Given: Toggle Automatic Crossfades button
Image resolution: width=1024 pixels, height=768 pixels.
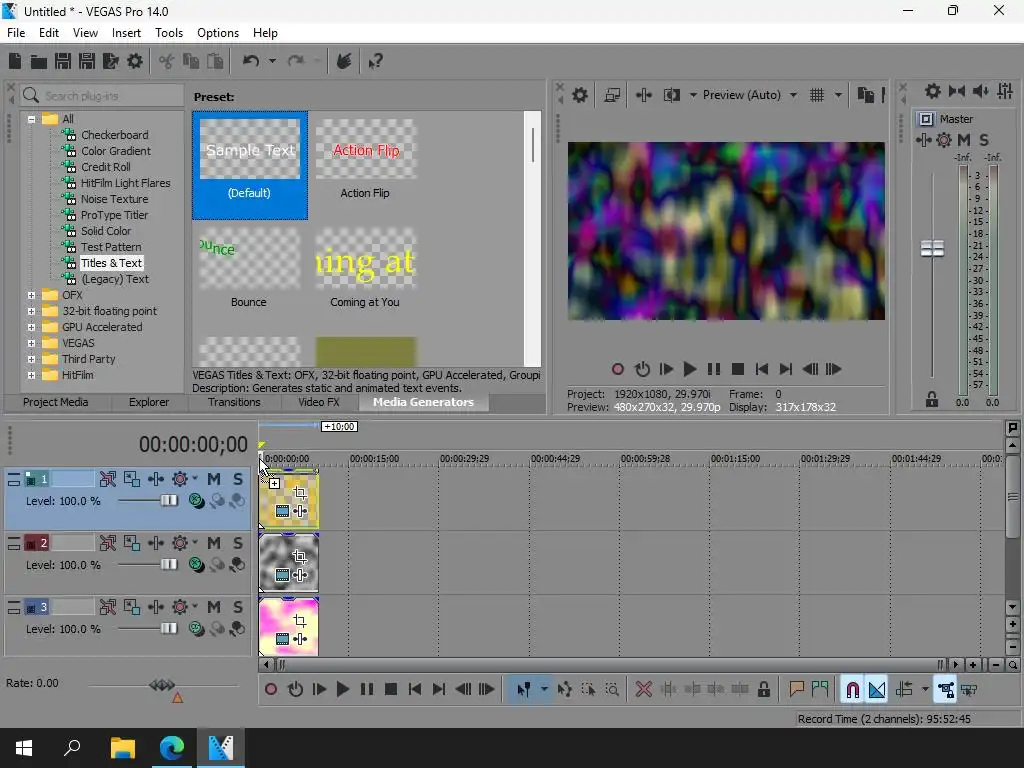Looking at the screenshot, I should [x=877, y=690].
